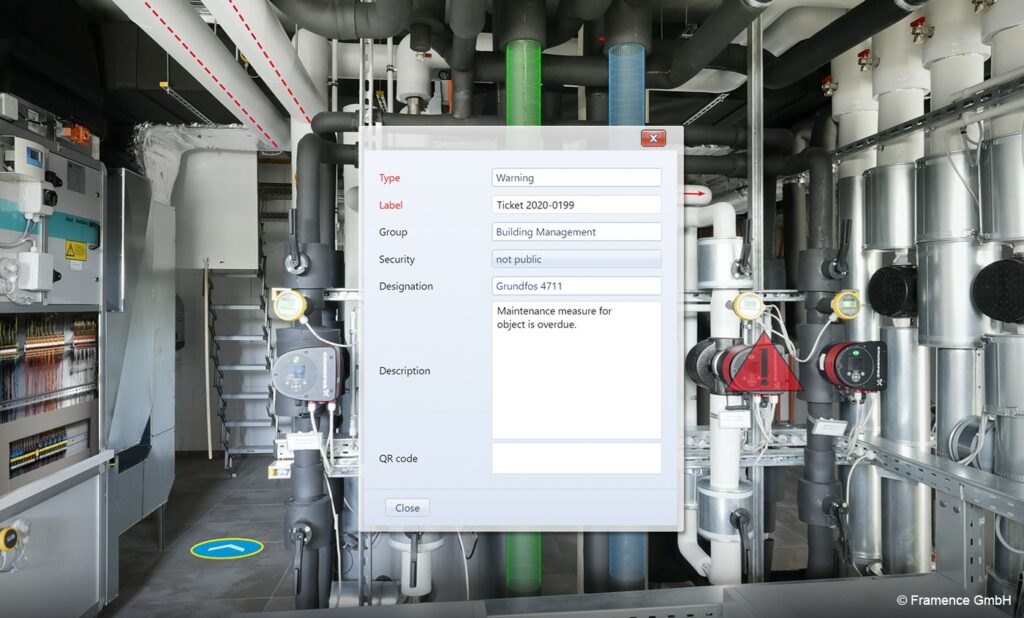Click the blue floor navigation arrow
Viewport: 1024px width, 618px height.
click(227, 548)
